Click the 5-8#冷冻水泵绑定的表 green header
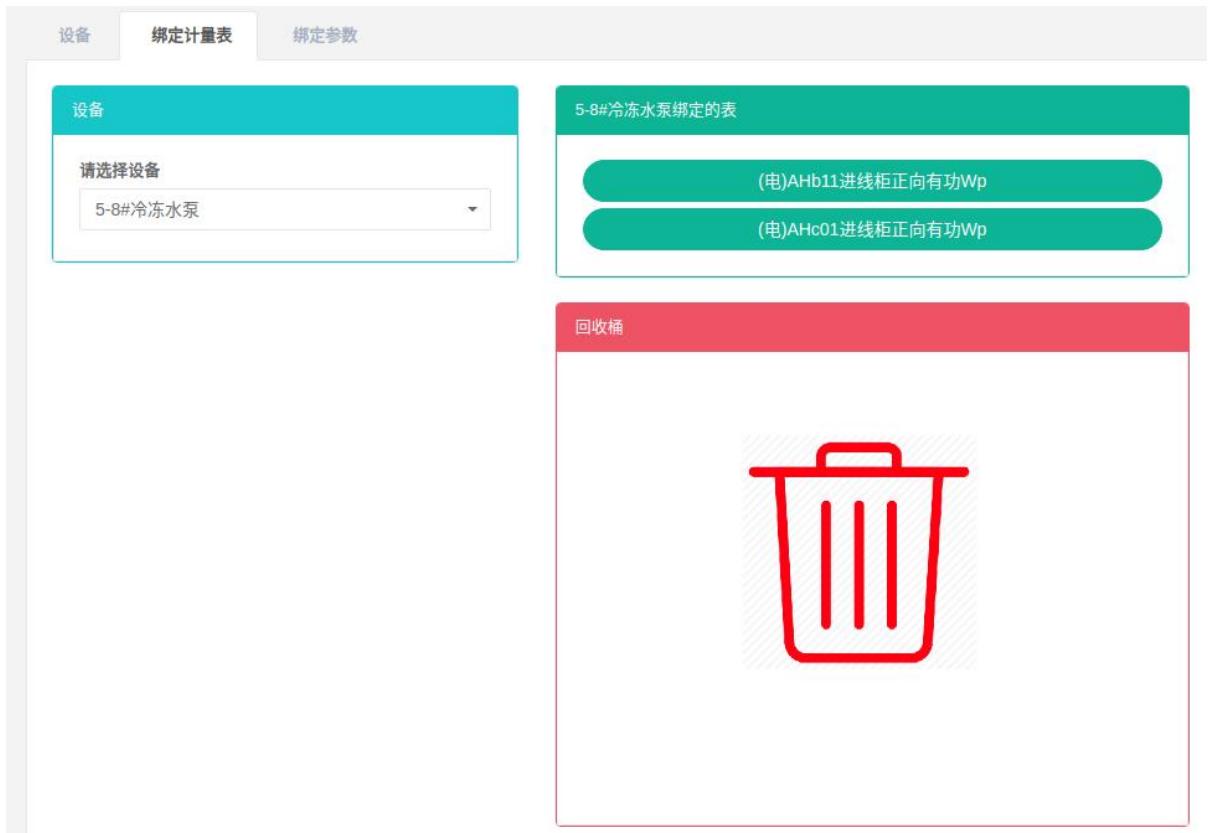1209x833 pixels. pyautogui.click(x=872, y=110)
